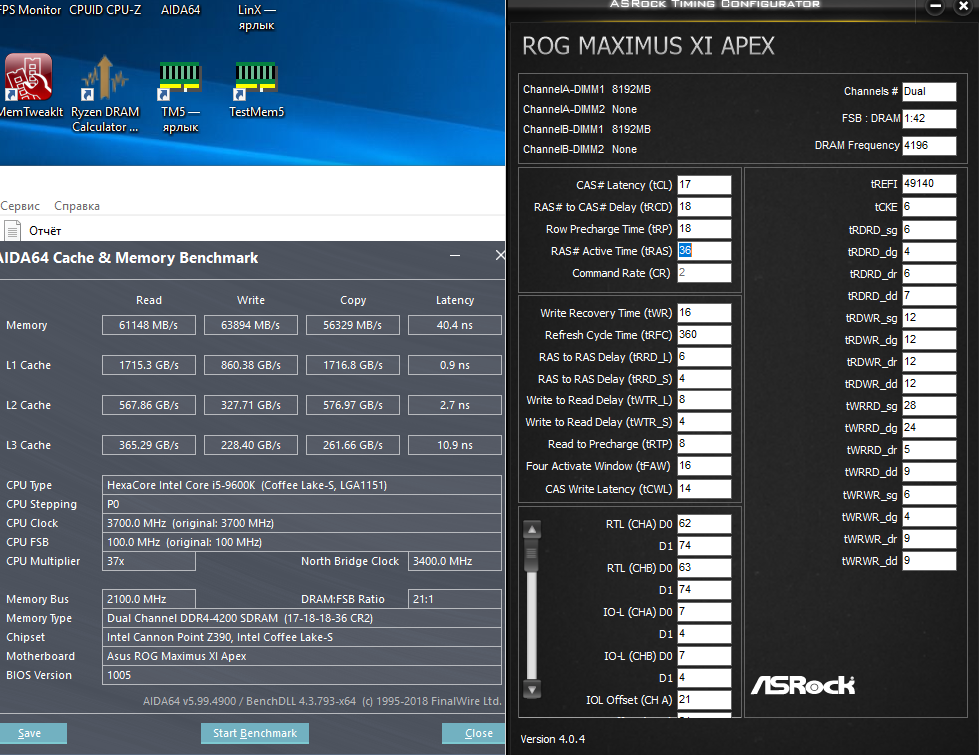Open the Справка menu in AIDA64
This screenshot has height=755, width=979.
pyautogui.click(x=77, y=206)
